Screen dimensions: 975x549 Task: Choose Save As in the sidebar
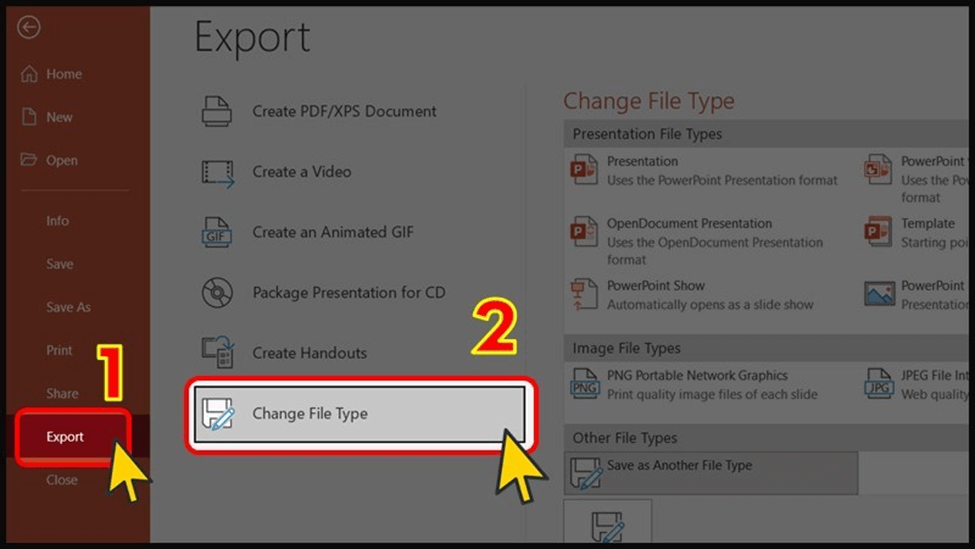[x=68, y=307]
